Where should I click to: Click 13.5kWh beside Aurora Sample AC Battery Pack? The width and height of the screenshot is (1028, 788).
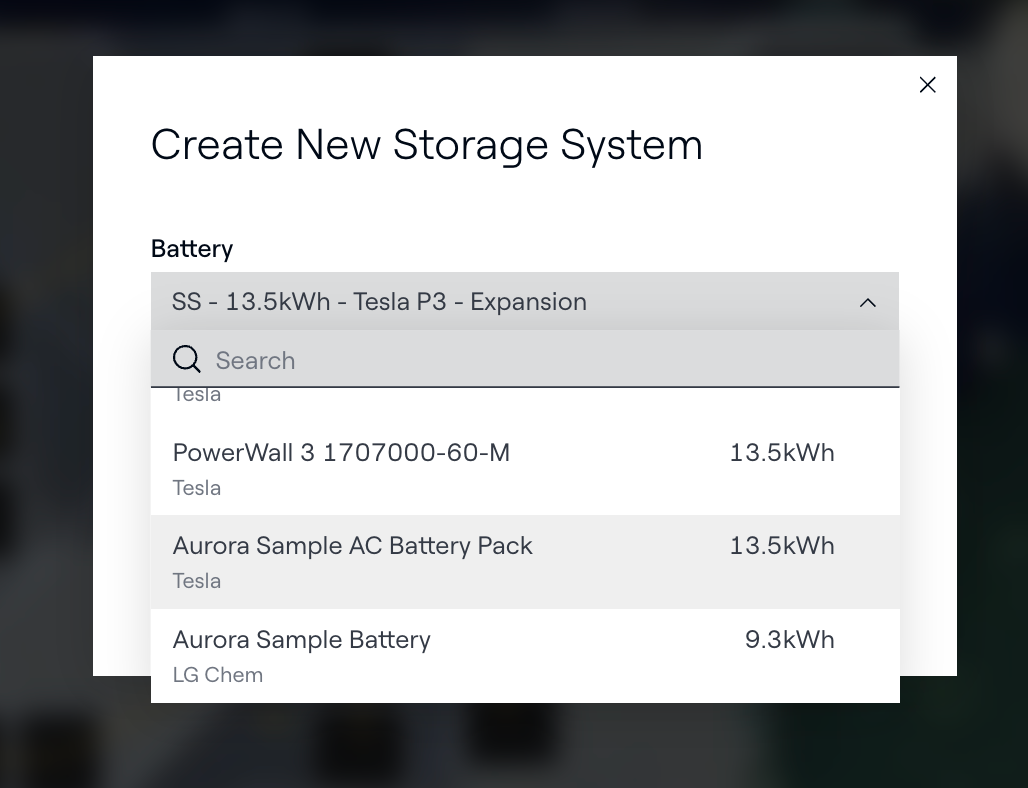click(781, 546)
